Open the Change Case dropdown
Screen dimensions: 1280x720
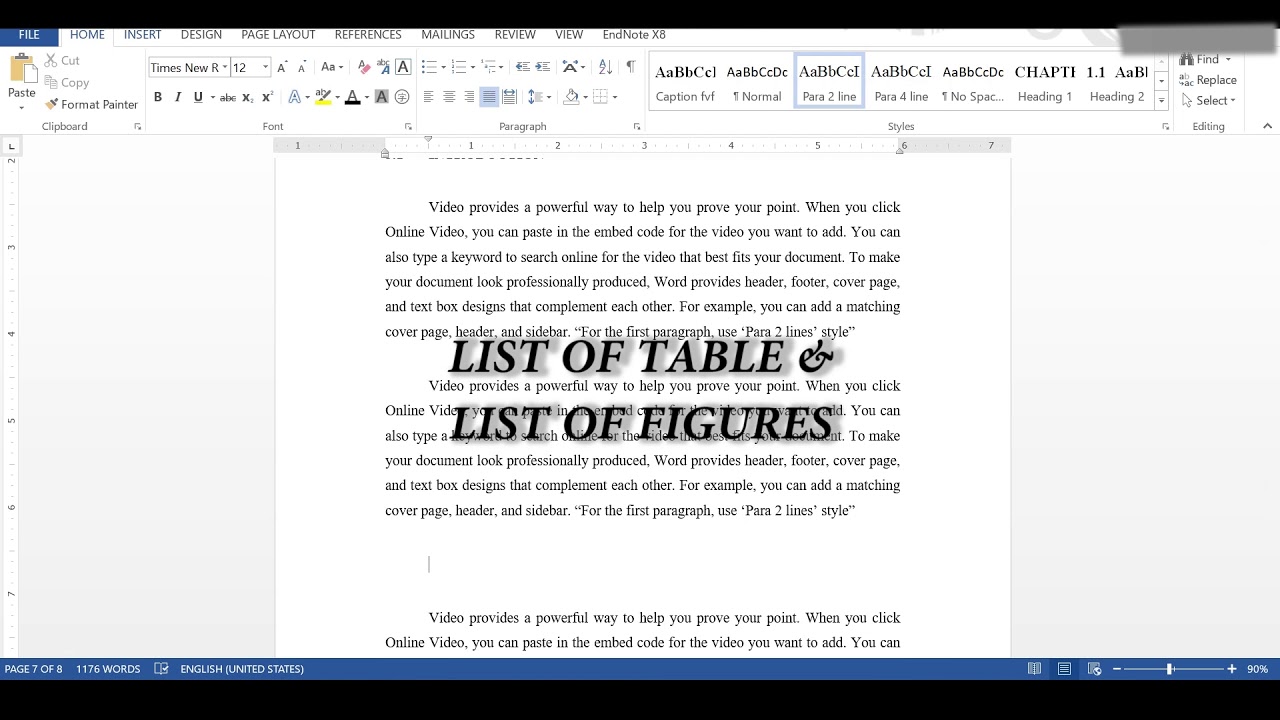pyautogui.click(x=331, y=67)
